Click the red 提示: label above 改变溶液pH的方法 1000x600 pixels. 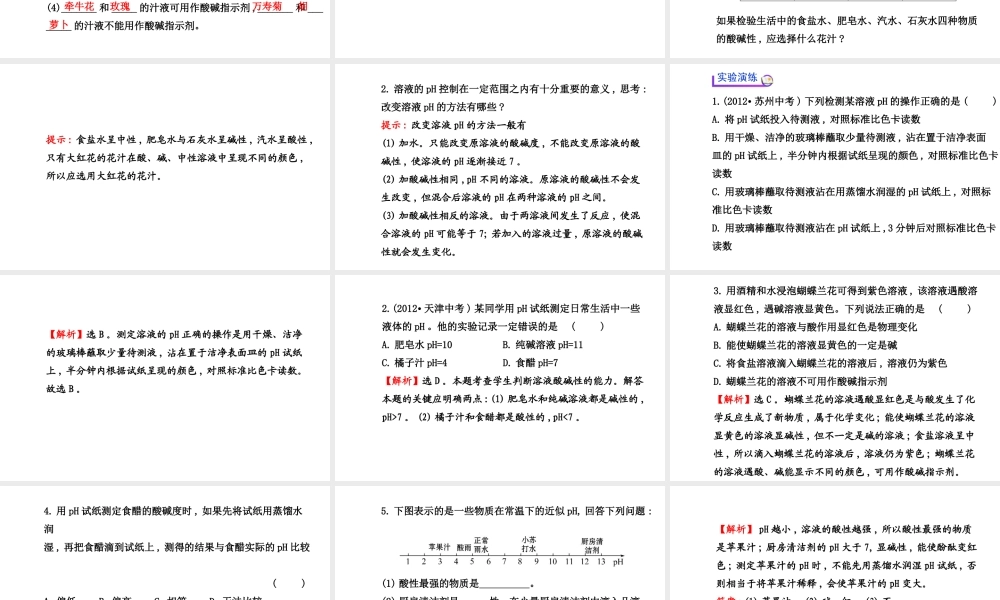(x=393, y=125)
